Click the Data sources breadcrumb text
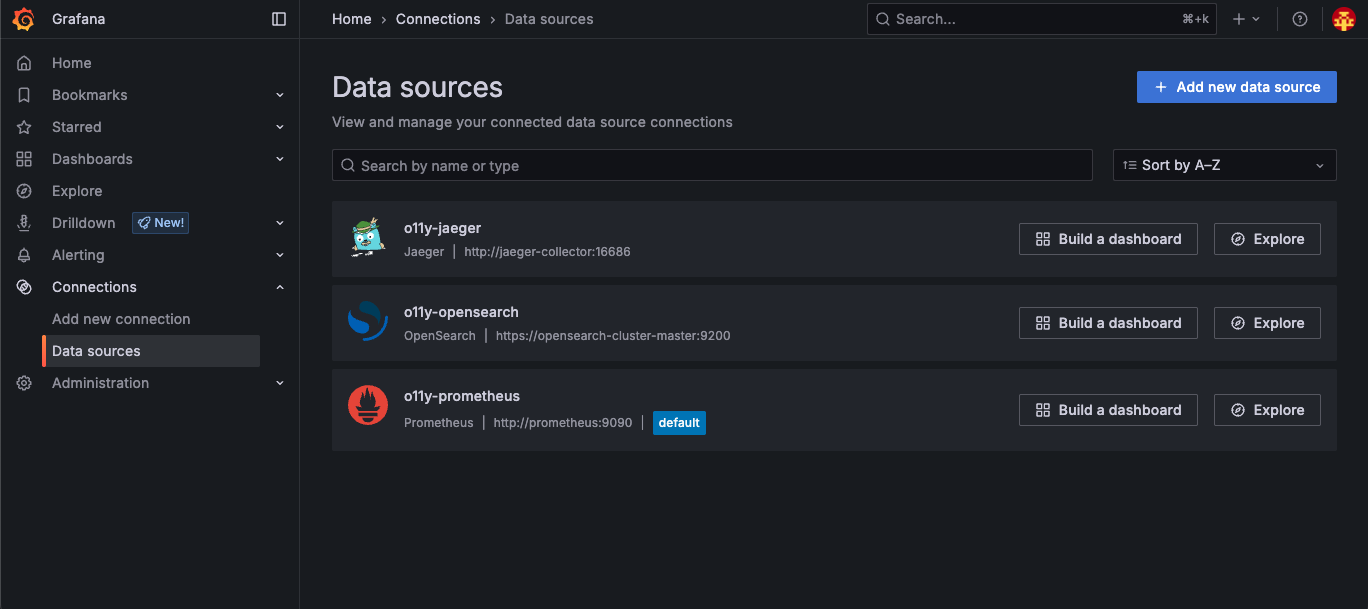The image size is (1368, 609). click(x=549, y=19)
